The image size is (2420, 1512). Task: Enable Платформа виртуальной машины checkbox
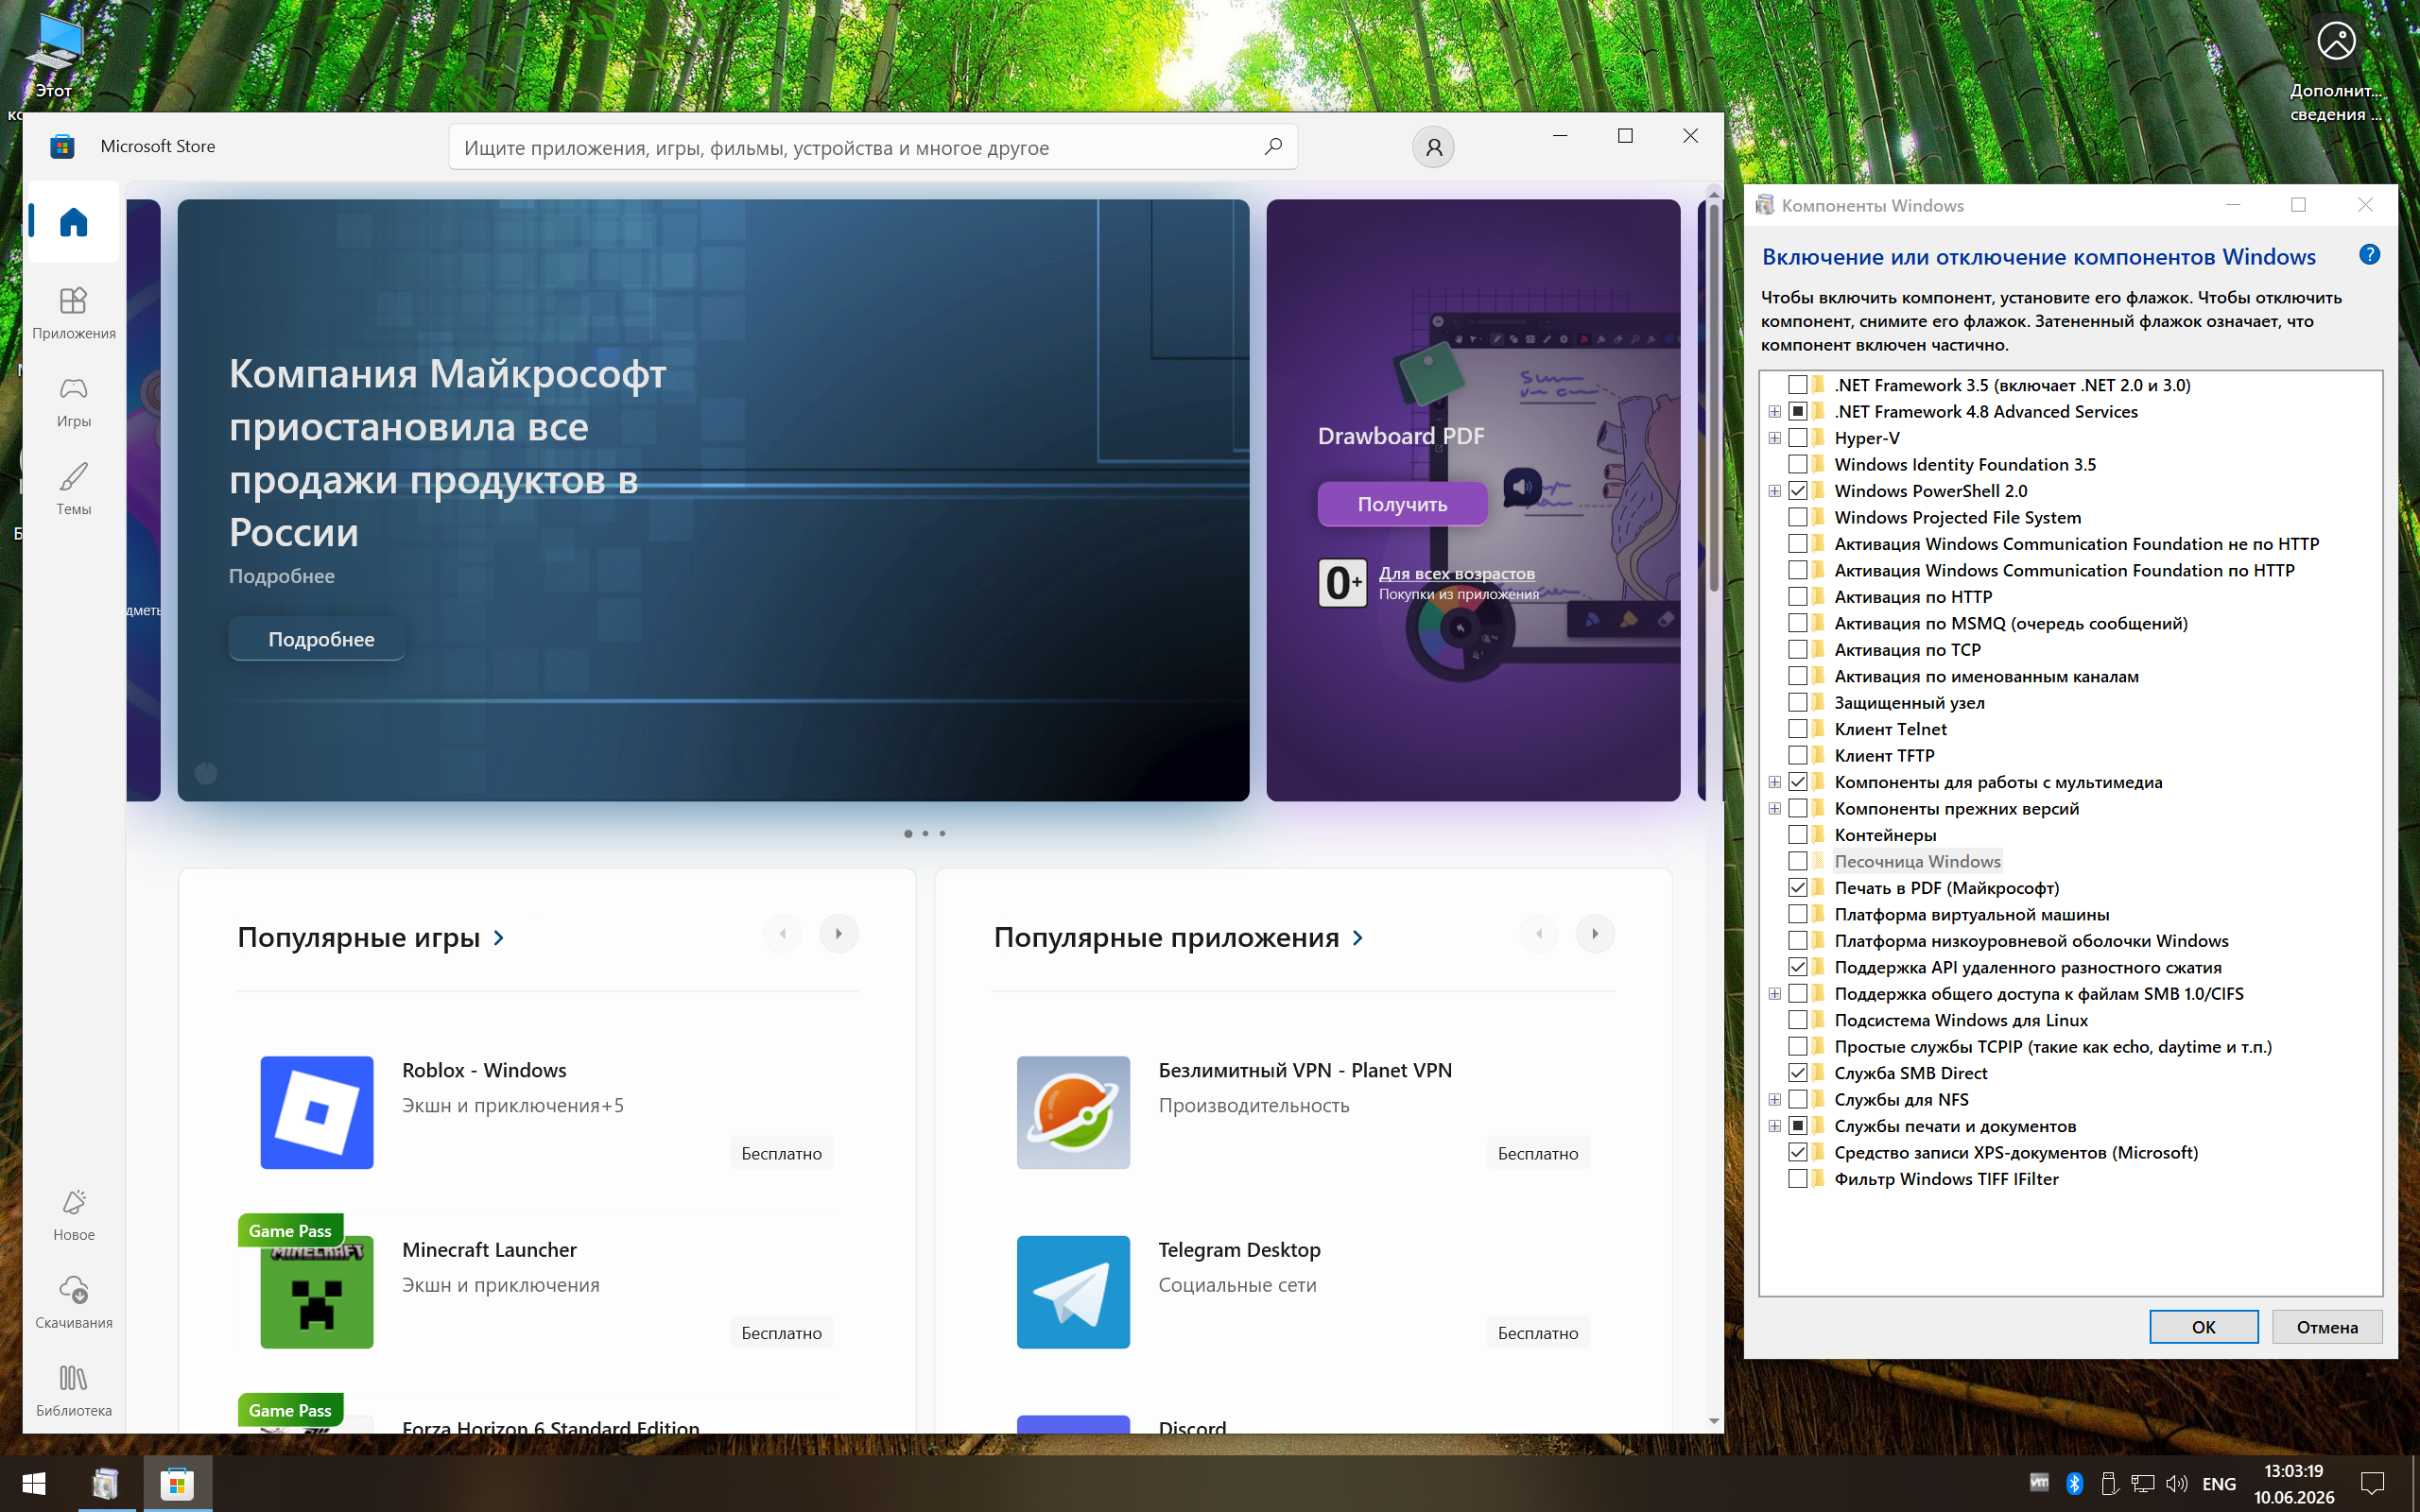tap(1797, 914)
